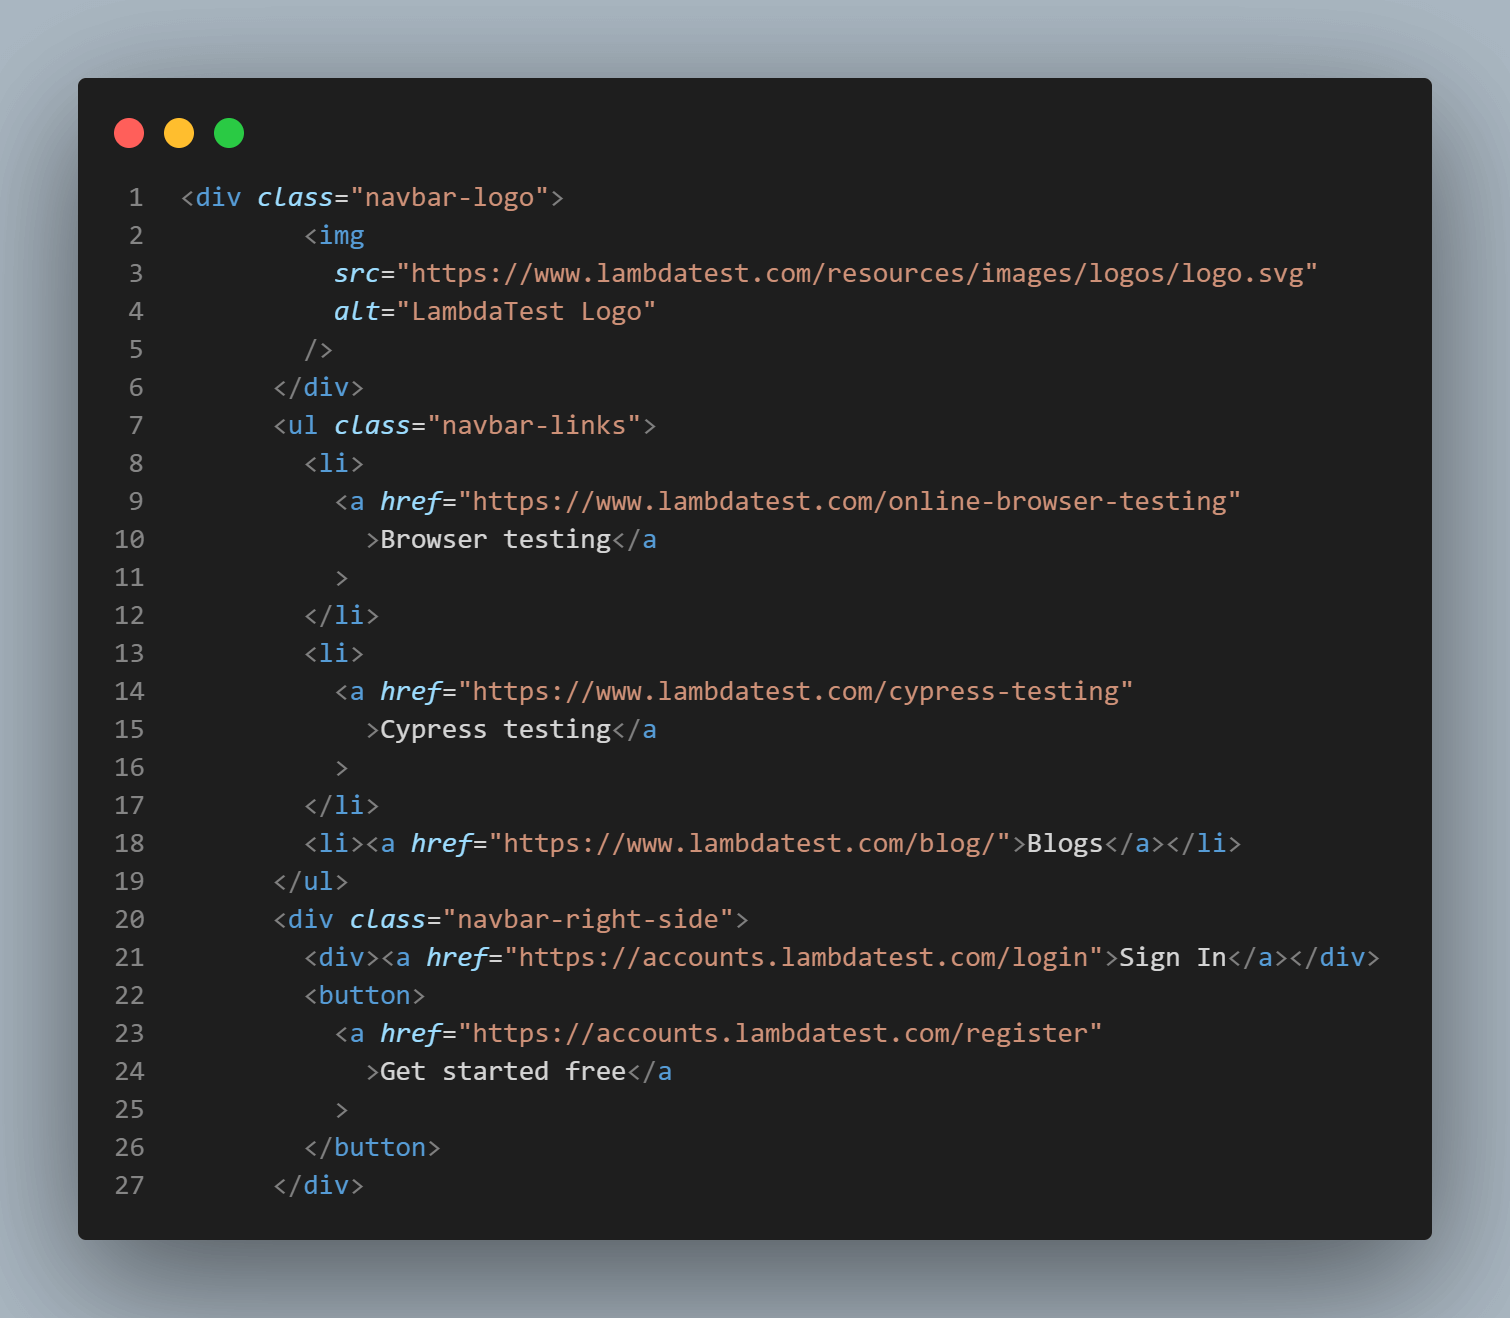The width and height of the screenshot is (1510, 1318).
Task: Click the "Get started free" text
Action: [x=503, y=1072]
